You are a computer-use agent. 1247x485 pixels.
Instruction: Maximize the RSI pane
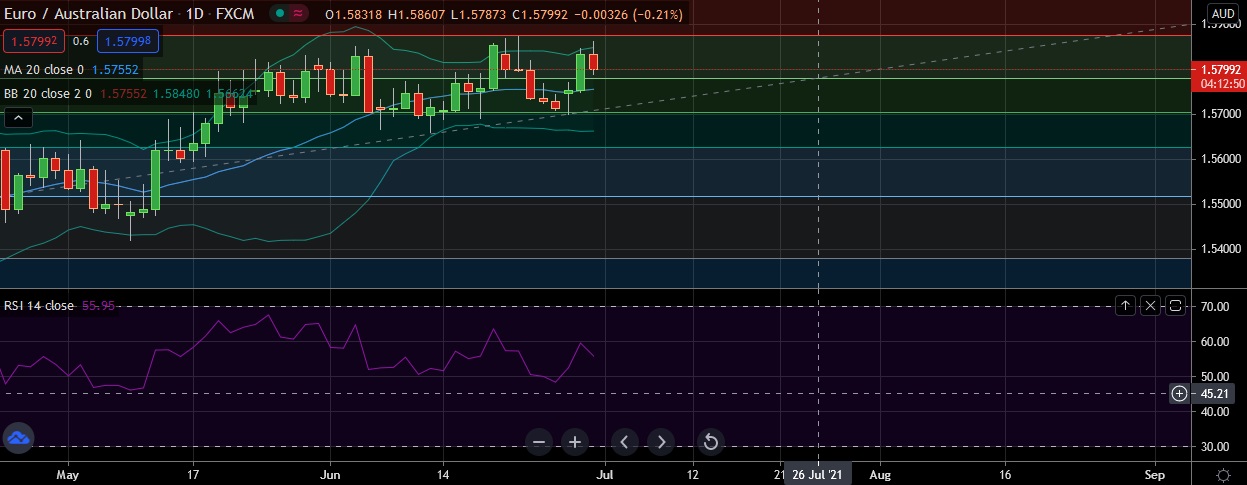pos(1175,305)
